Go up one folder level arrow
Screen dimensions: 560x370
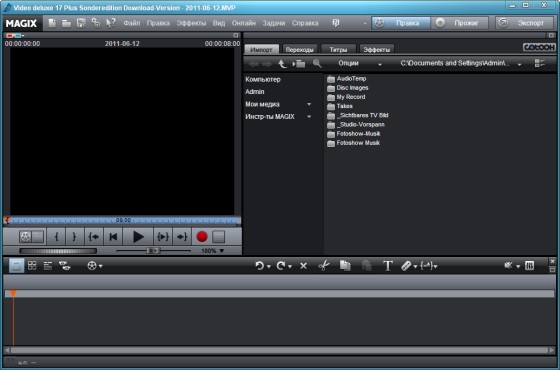(282, 64)
